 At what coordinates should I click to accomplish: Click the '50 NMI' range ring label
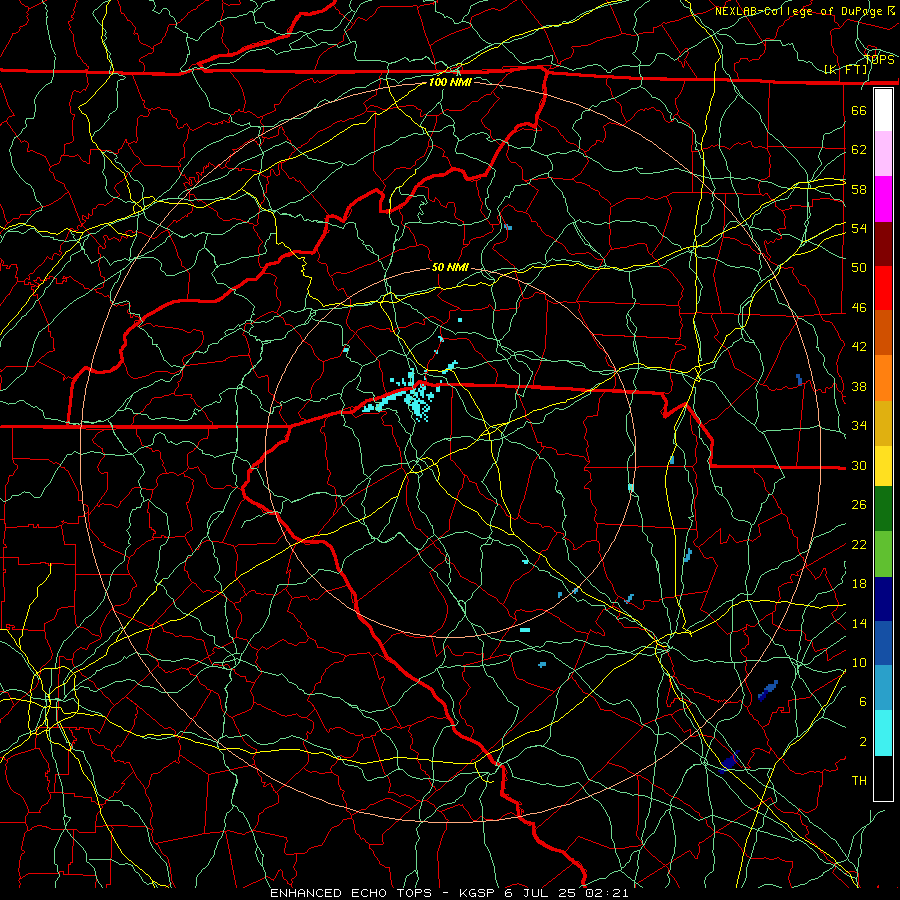tap(450, 267)
